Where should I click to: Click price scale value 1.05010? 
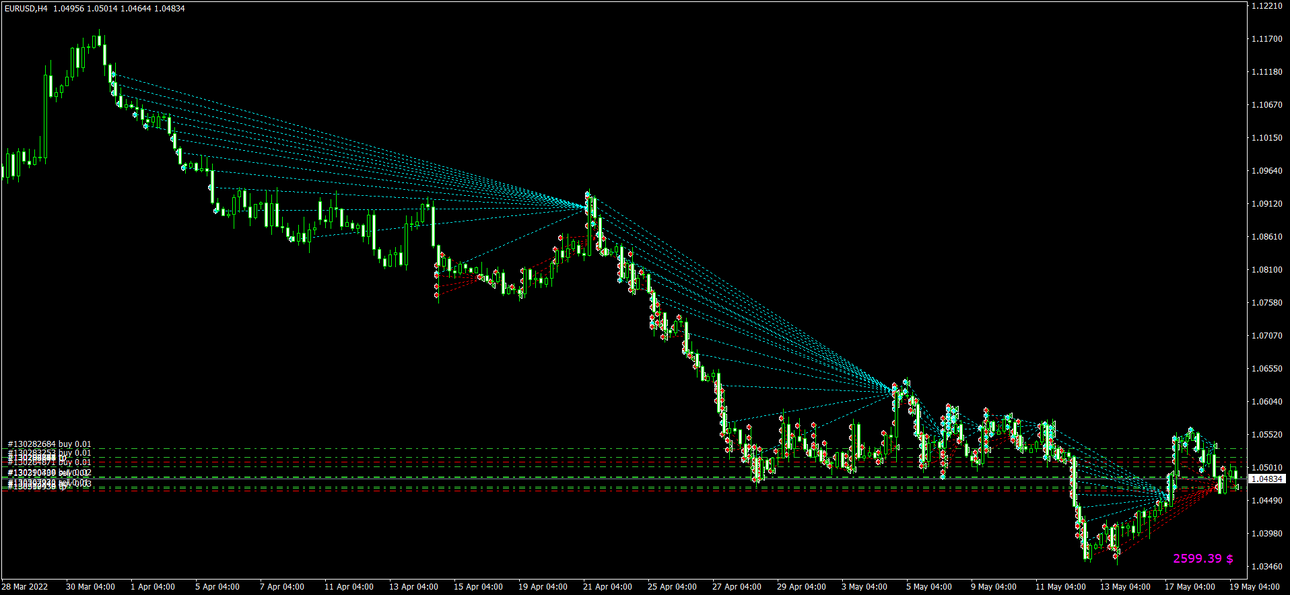pos(1266,468)
